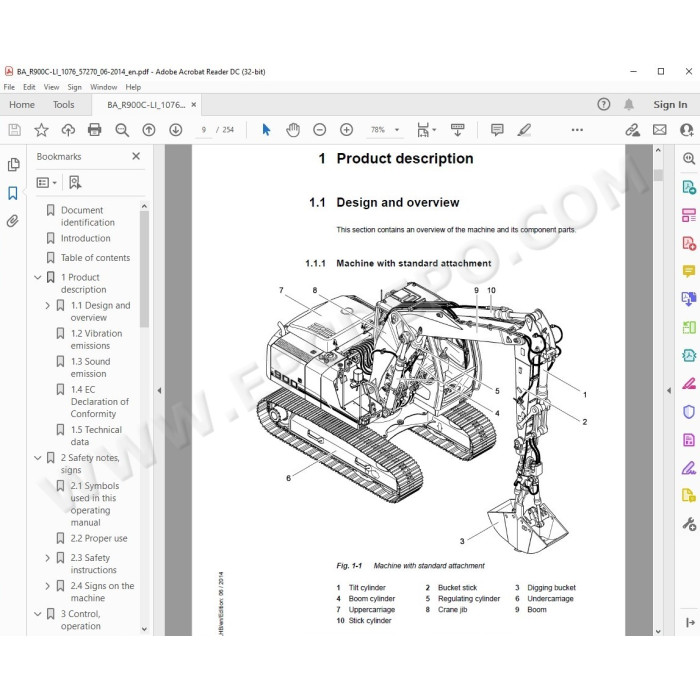Open the View menu
The width and height of the screenshot is (700, 700).
[51, 87]
